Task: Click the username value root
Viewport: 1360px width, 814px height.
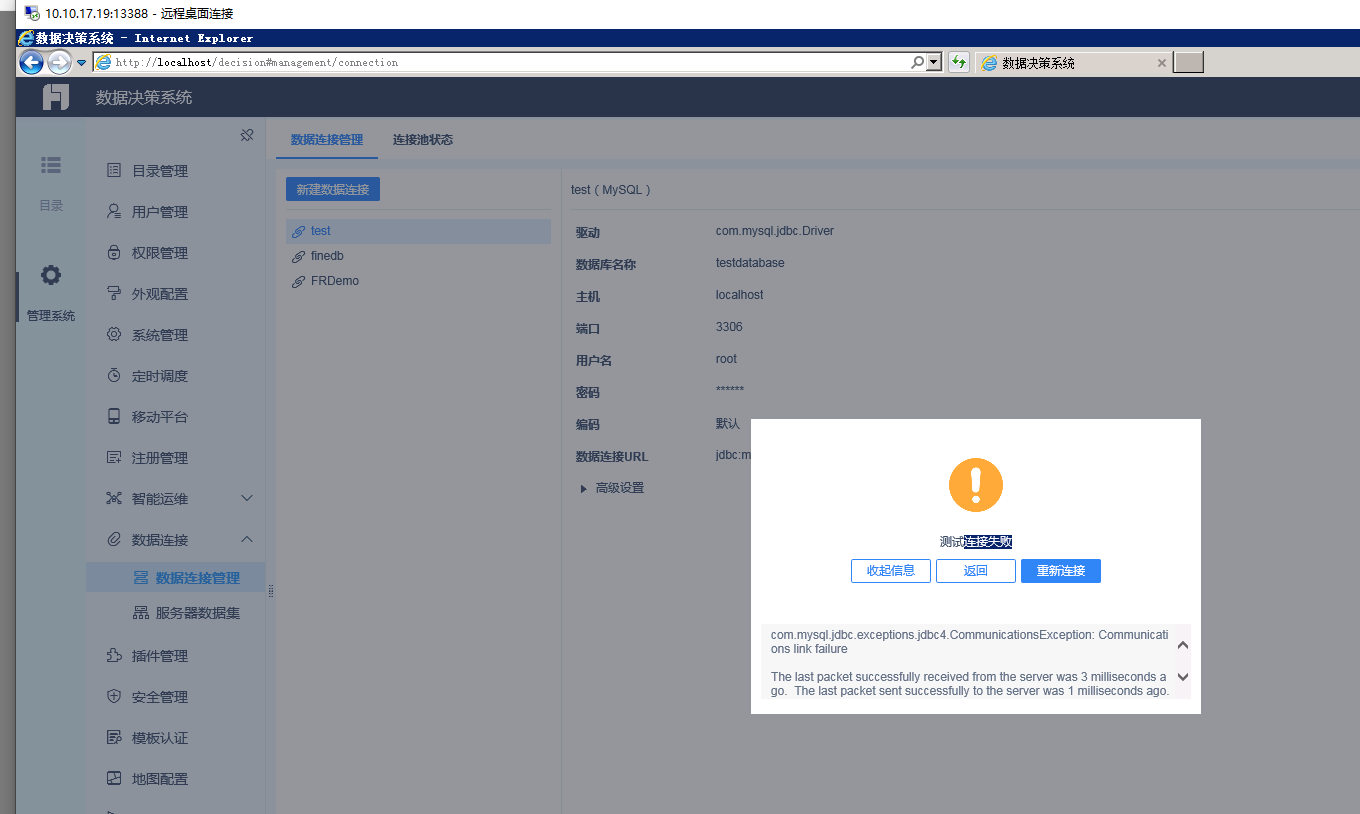Action: [x=726, y=359]
